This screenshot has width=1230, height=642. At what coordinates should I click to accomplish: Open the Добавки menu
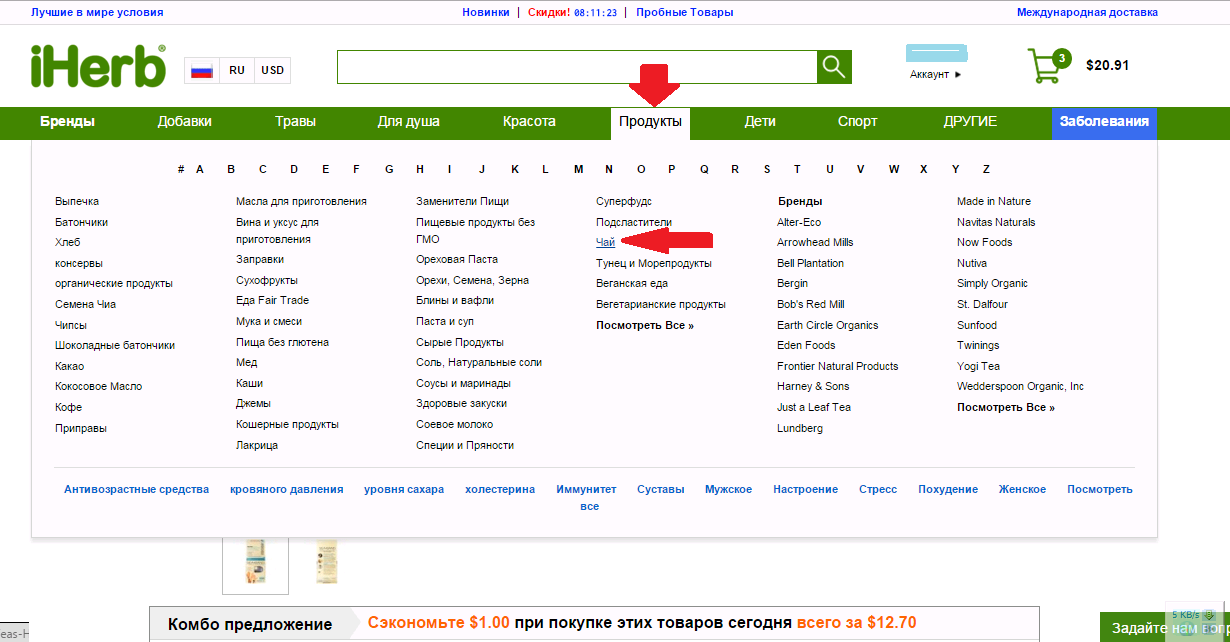(x=185, y=121)
